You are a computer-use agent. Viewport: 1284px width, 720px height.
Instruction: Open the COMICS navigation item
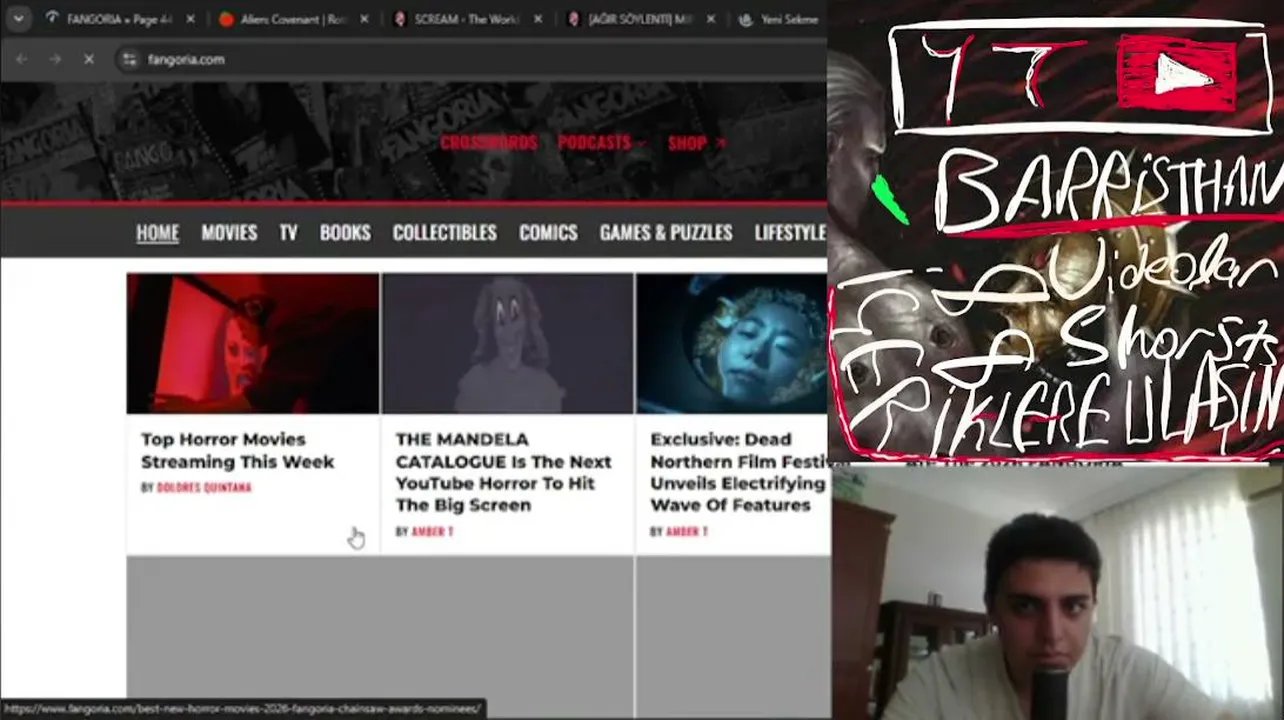coord(548,232)
